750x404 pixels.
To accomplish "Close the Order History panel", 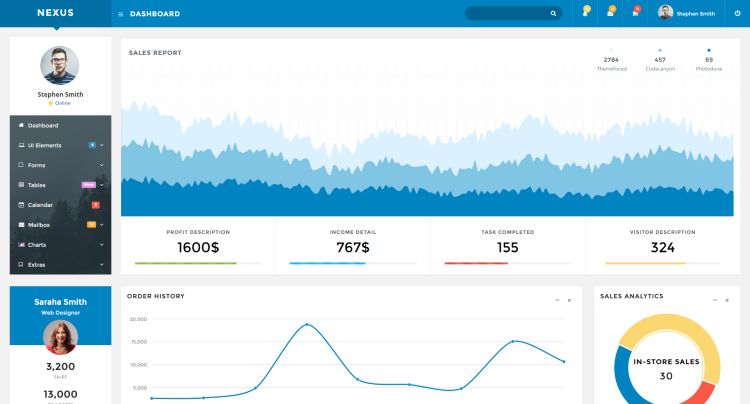I will point(569,300).
